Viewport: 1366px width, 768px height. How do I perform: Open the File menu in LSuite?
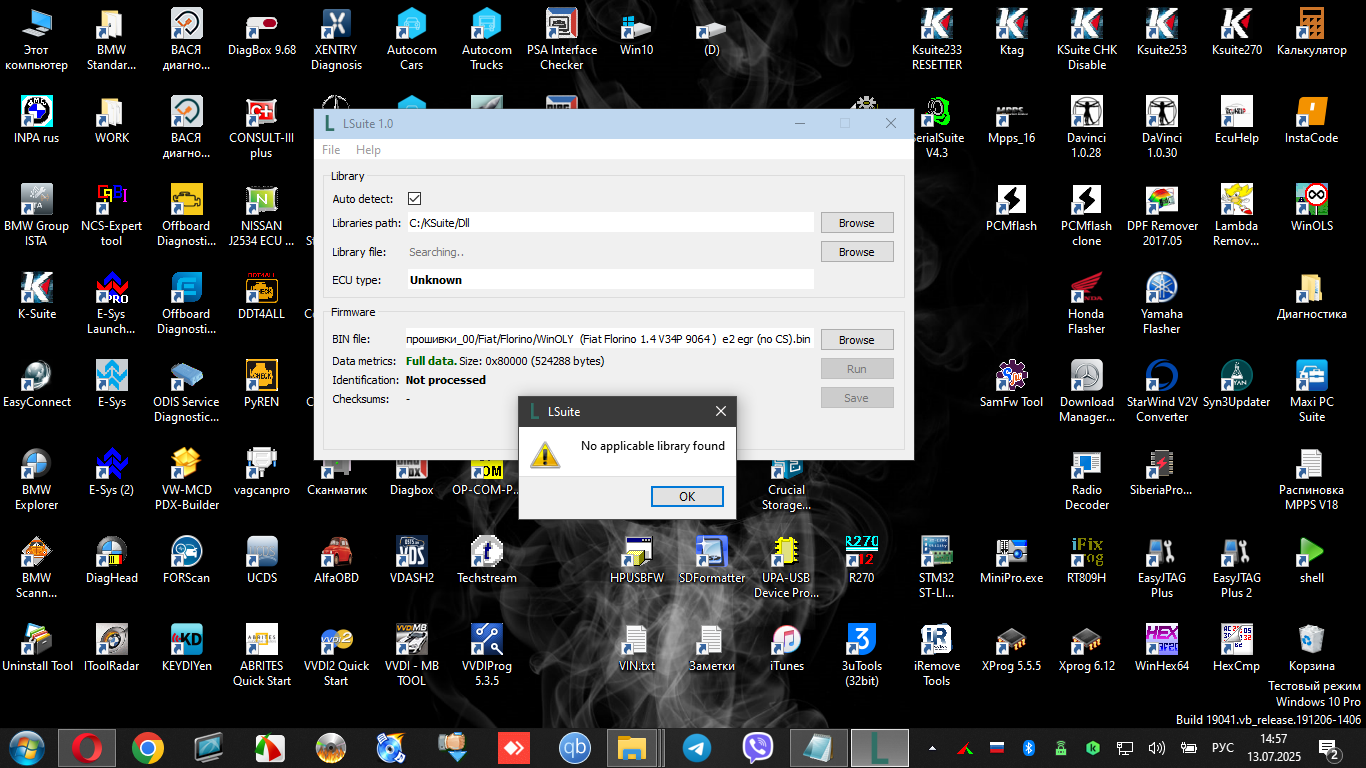click(x=331, y=150)
